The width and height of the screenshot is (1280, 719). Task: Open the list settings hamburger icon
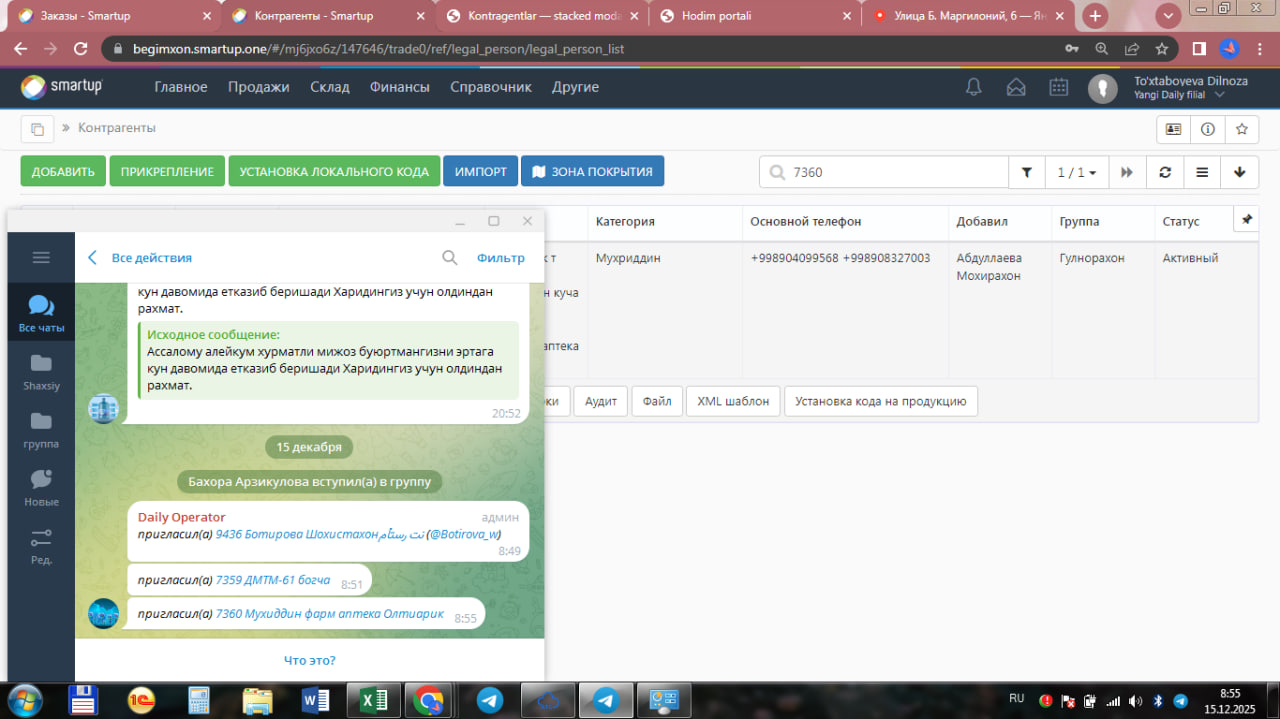pyautogui.click(x=1202, y=172)
